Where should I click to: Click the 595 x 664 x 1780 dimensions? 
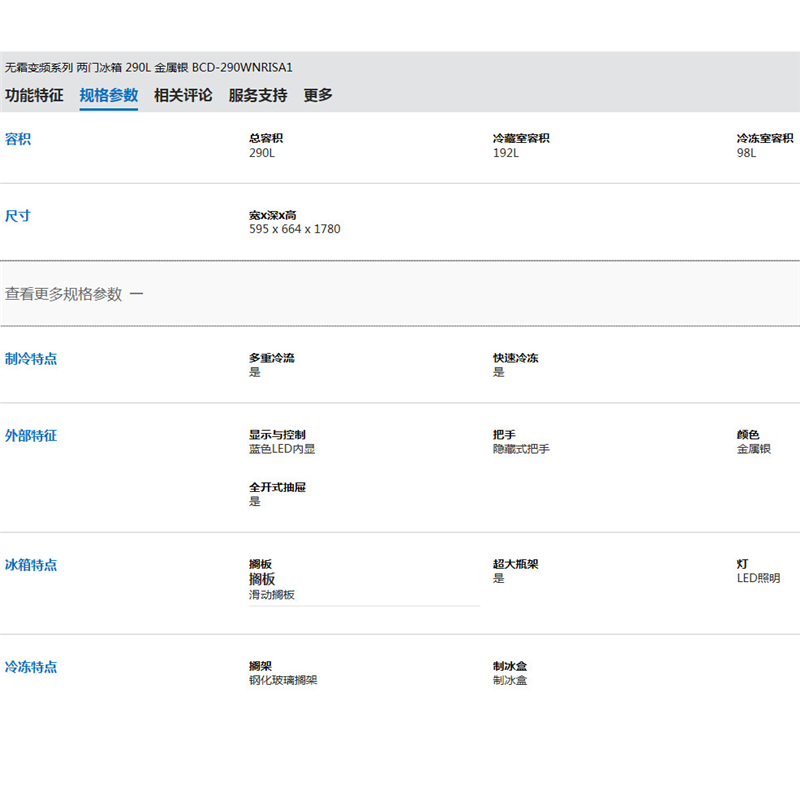tap(294, 229)
